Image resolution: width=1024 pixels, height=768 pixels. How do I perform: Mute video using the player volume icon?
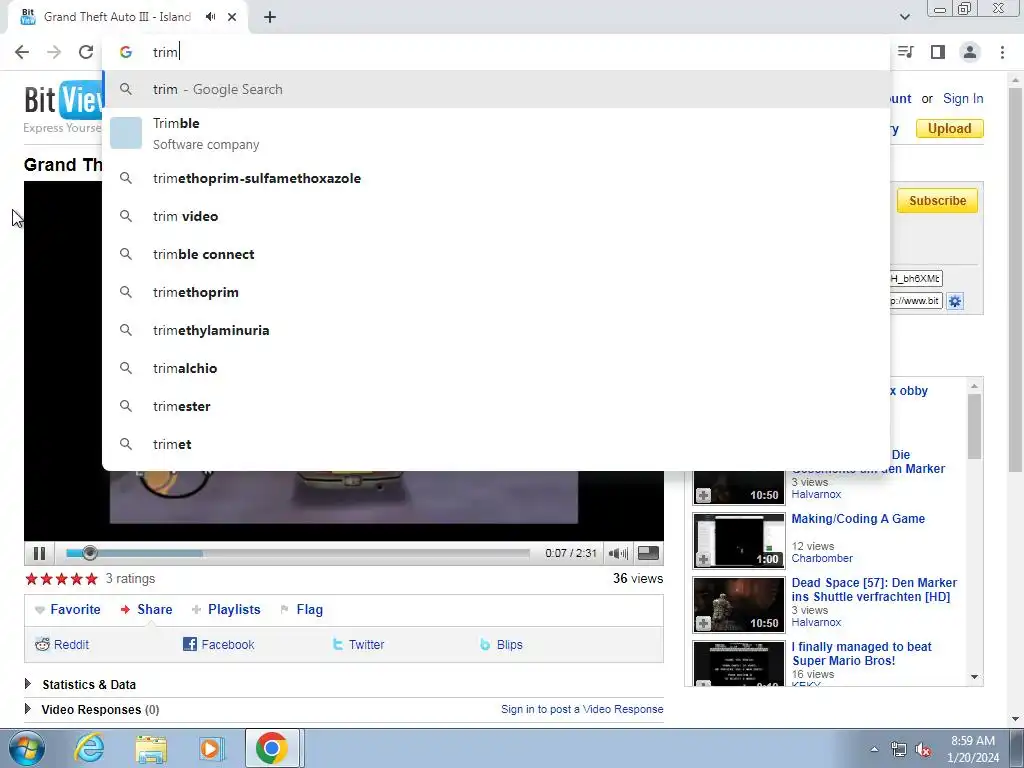pos(618,553)
